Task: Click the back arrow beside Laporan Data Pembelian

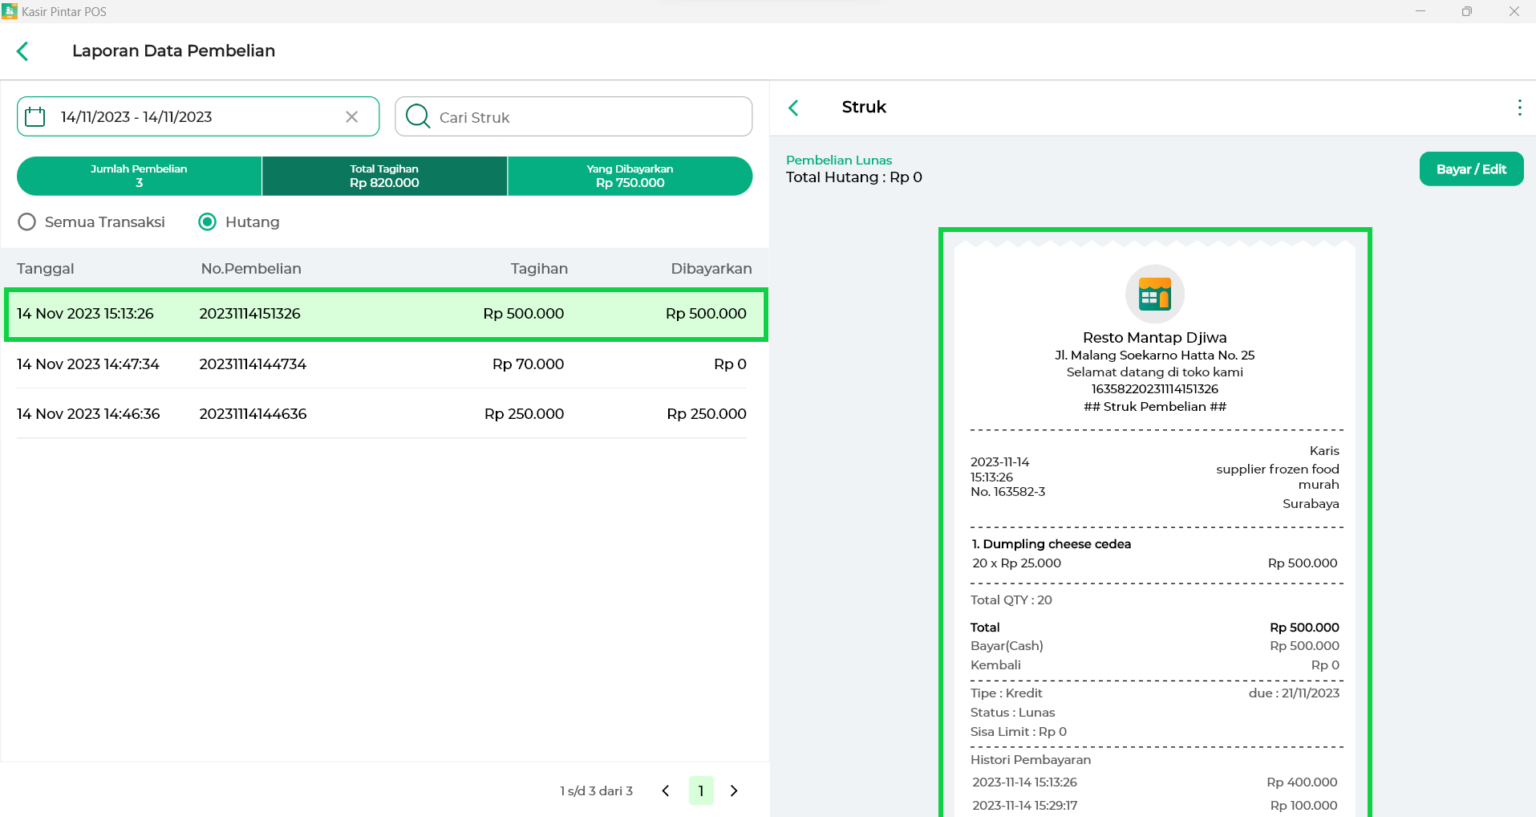Action: (x=23, y=51)
